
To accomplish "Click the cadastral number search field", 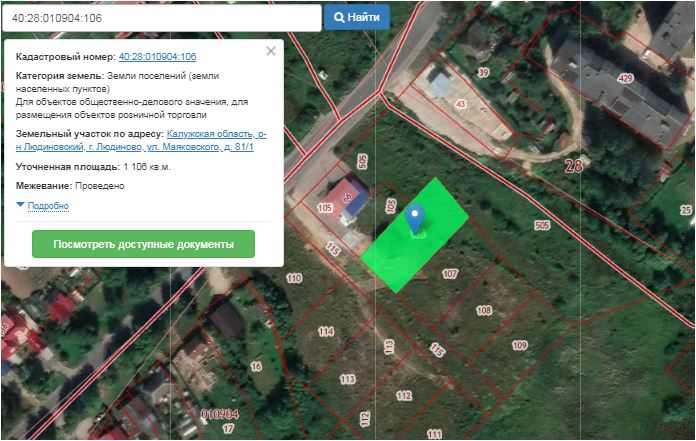I will (x=162, y=18).
